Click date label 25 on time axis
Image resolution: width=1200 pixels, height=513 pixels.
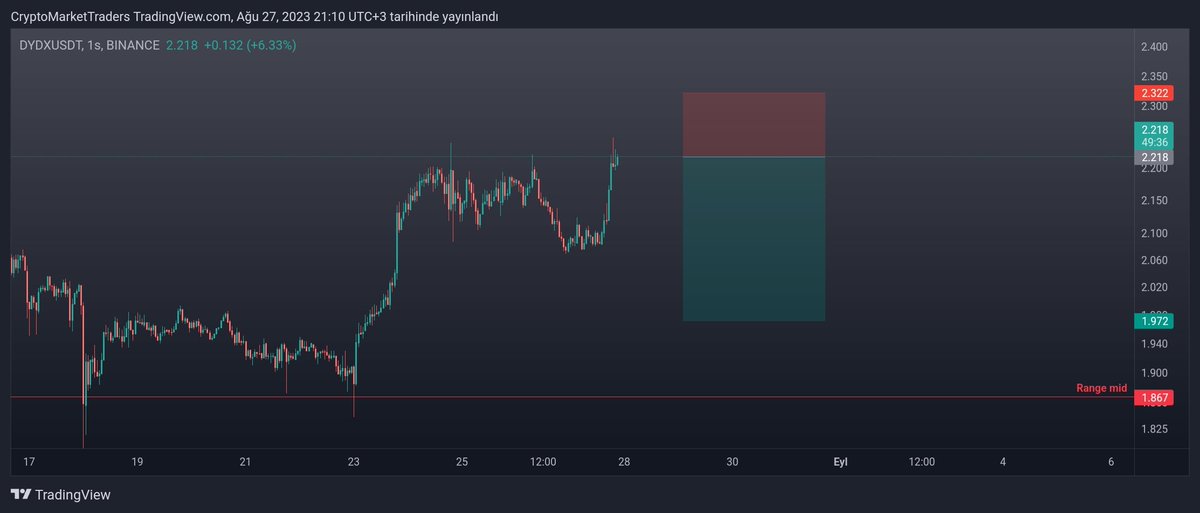tap(461, 462)
